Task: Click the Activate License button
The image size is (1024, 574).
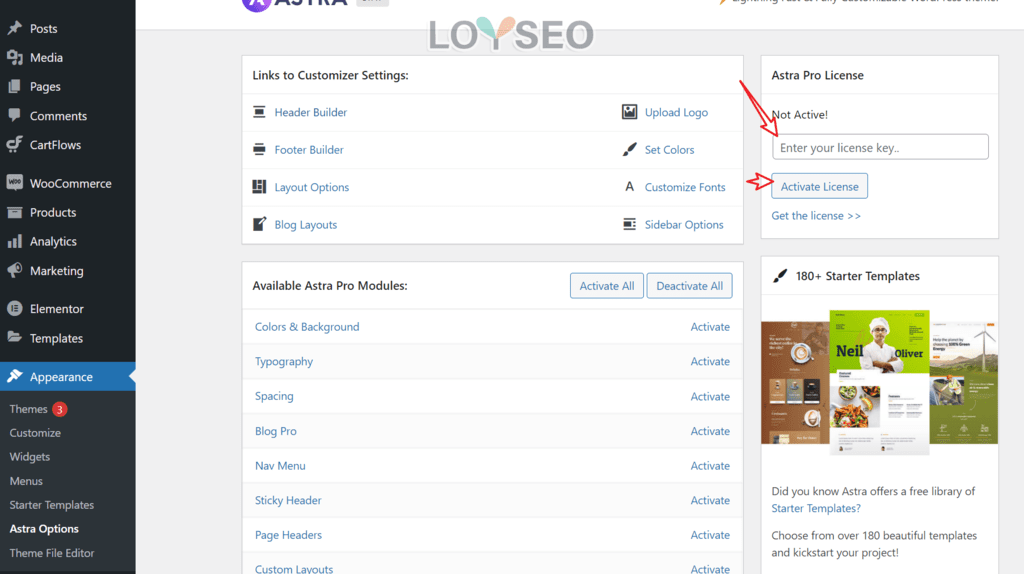Action: click(820, 186)
